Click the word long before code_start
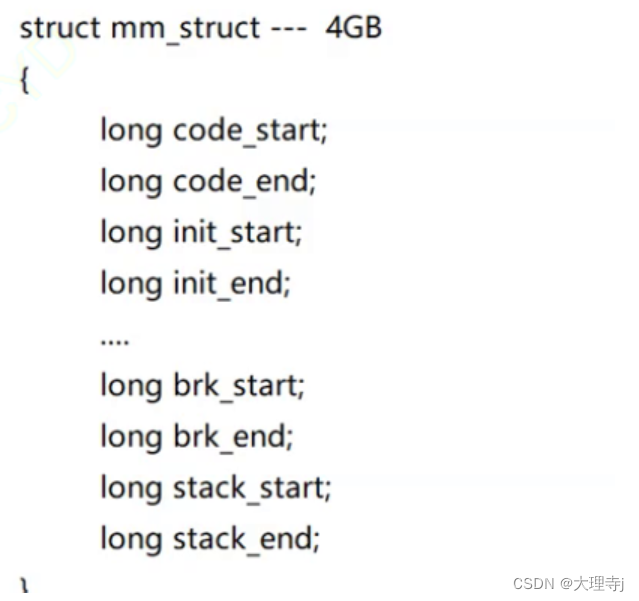Viewport: 639px width, 601px height. [131, 132]
